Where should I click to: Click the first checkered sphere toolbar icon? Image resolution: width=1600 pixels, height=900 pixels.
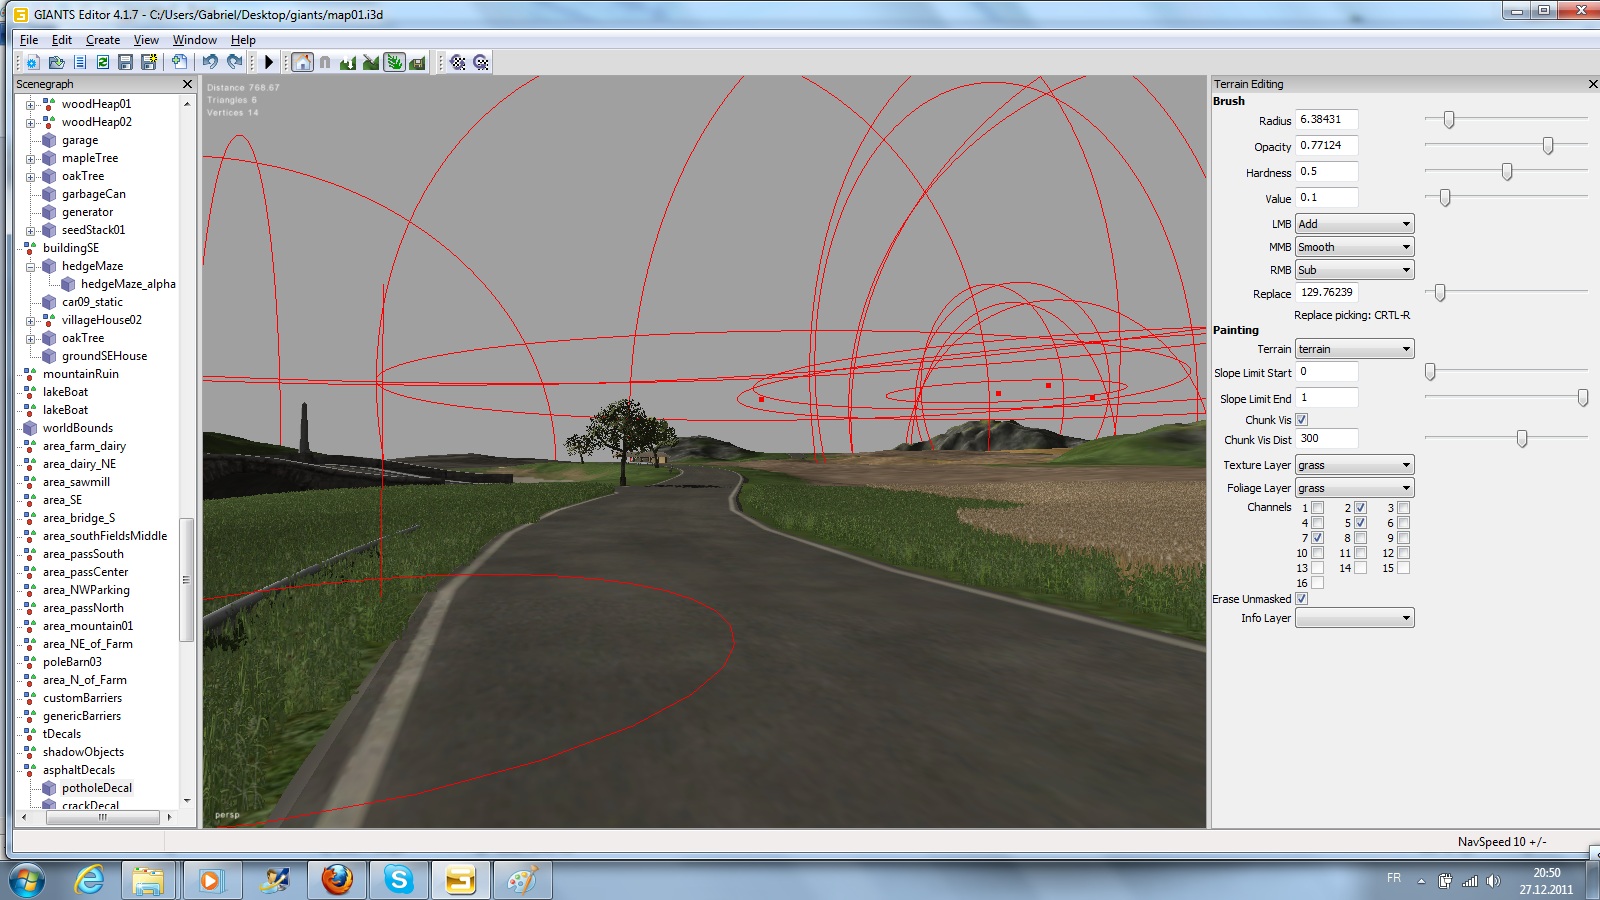coord(458,62)
